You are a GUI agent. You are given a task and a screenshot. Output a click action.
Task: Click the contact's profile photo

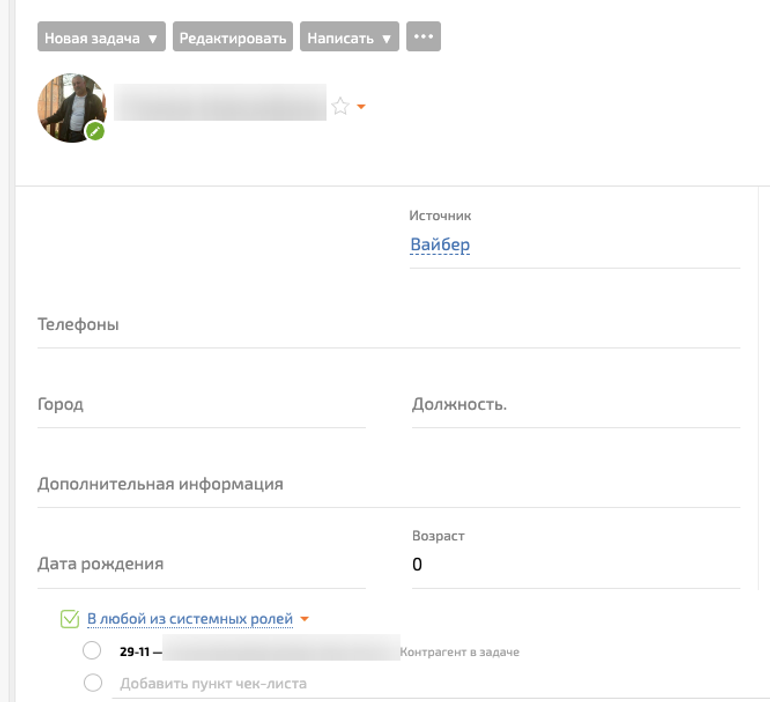[x=70, y=106]
